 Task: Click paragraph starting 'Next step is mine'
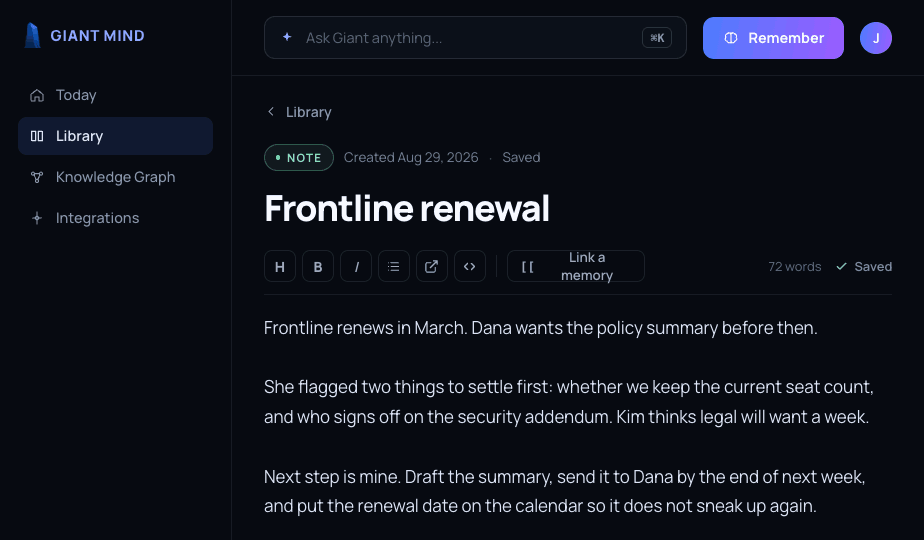pos(565,491)
